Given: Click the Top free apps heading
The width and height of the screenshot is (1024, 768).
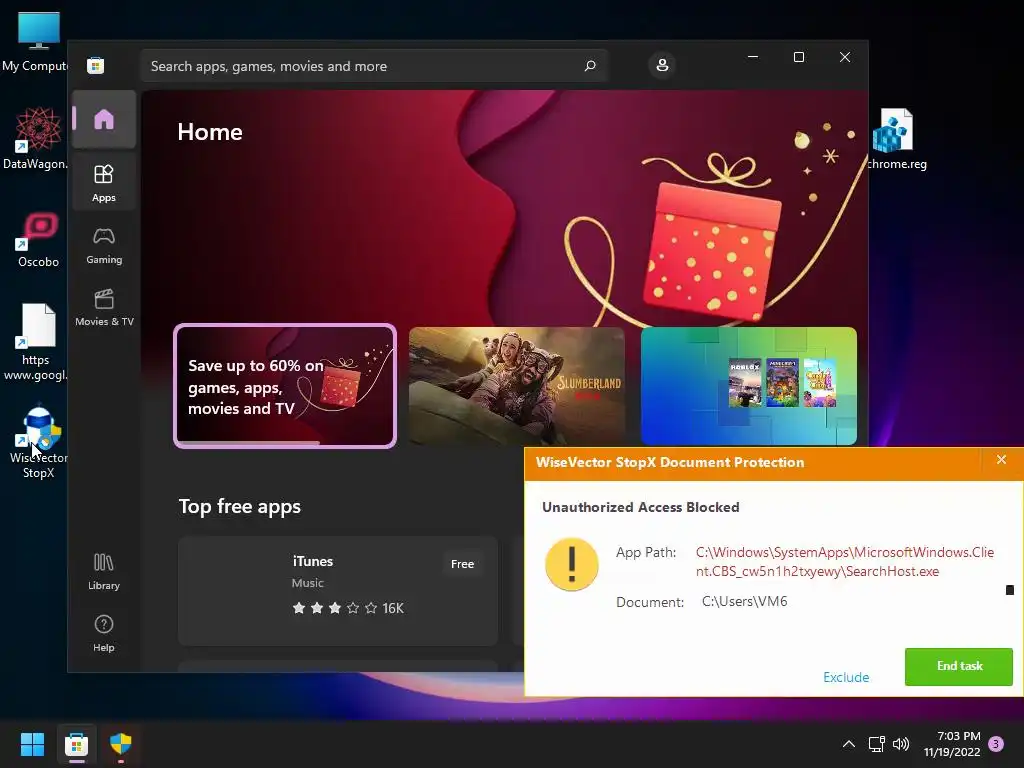Looking at the screenshot, I should pyautogui.click(x=240, y=507).
